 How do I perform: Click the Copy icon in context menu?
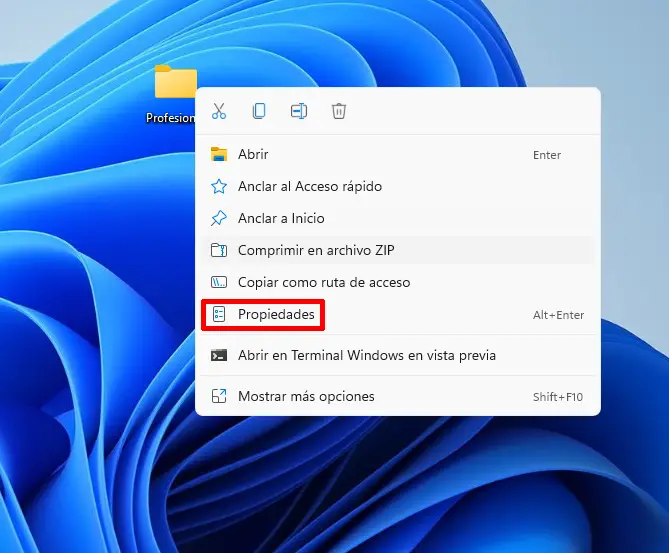pos(259,111)
